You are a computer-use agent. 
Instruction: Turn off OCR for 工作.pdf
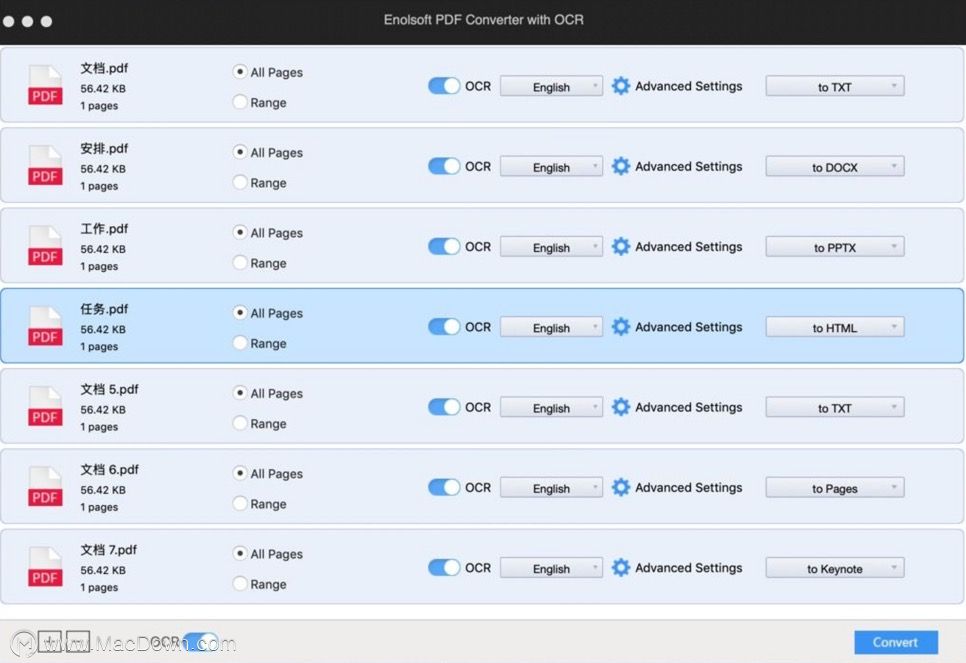pos(444,246)
